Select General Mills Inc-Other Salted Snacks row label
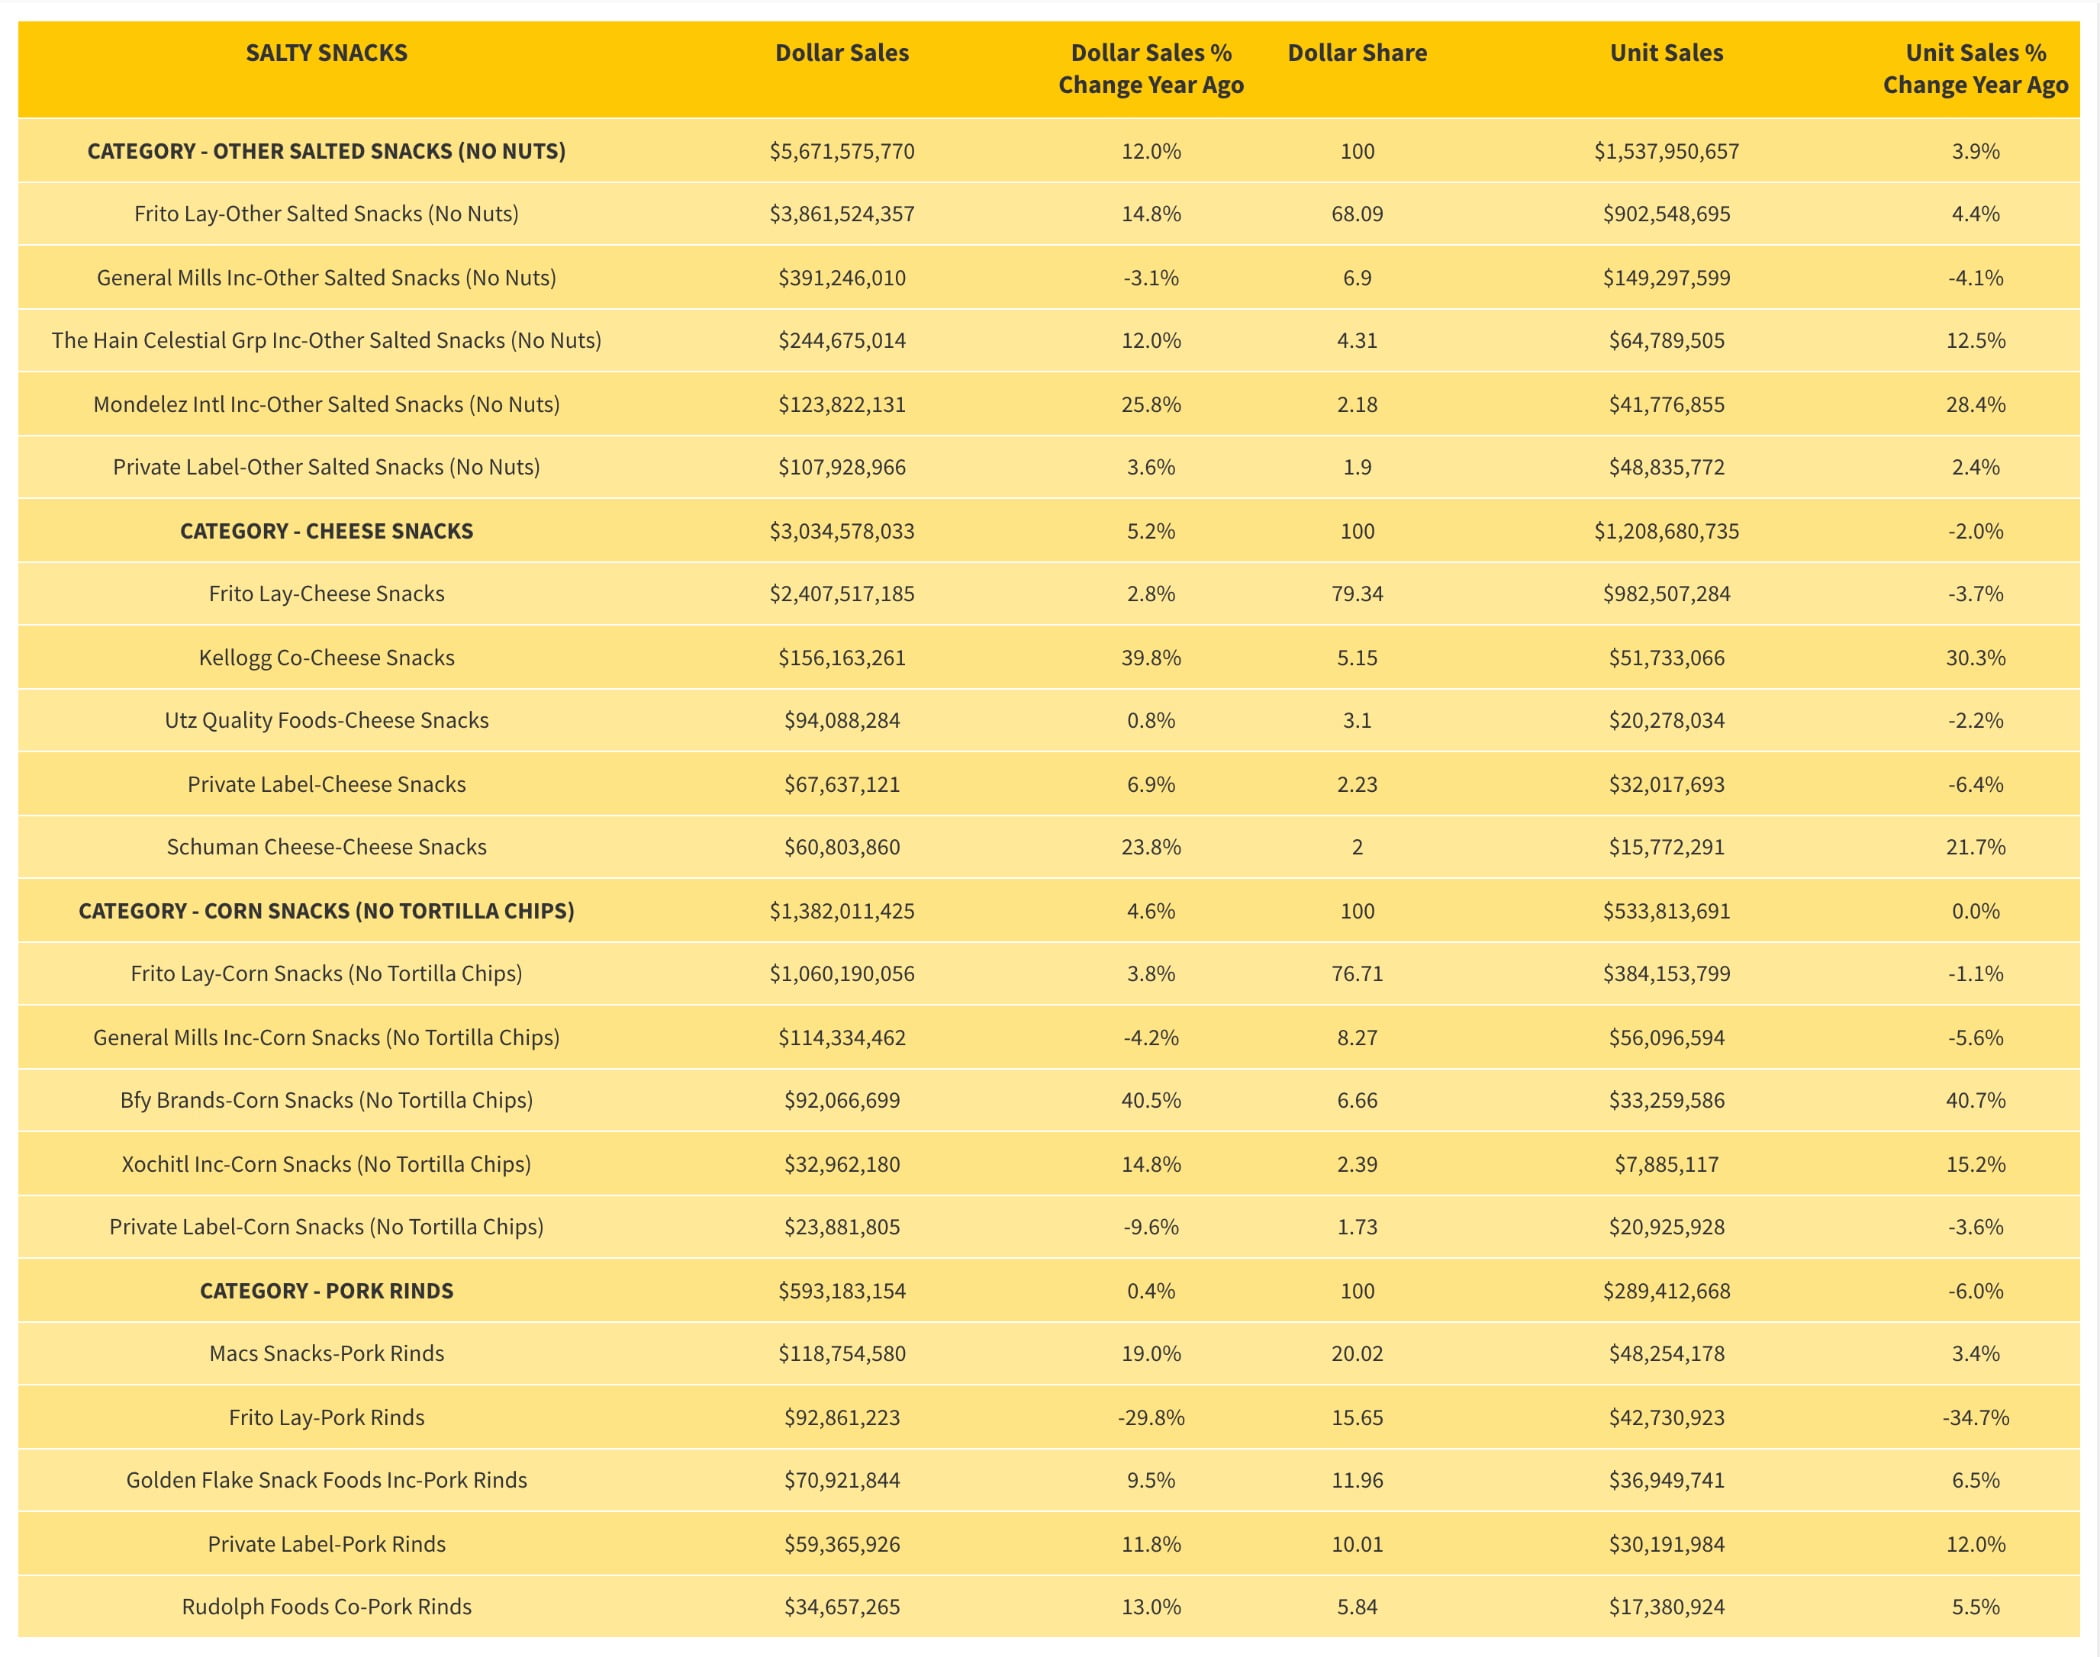 (326, 278)
